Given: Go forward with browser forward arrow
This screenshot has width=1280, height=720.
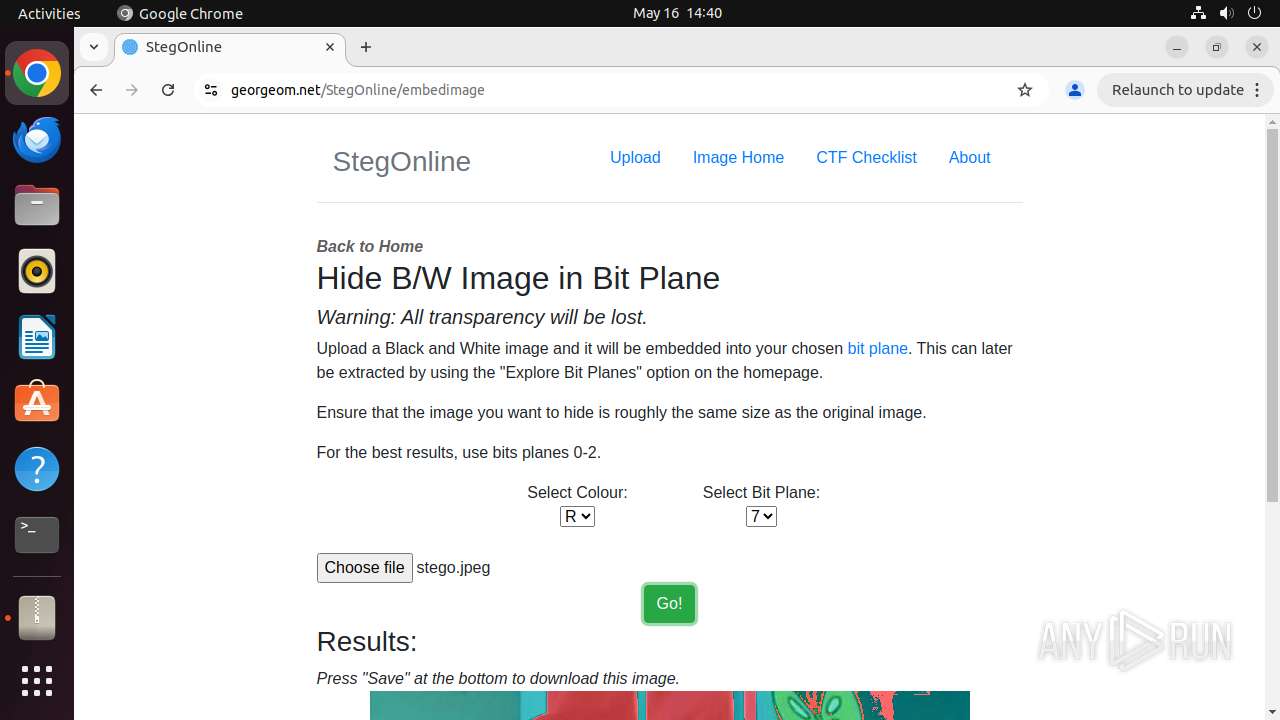Looking at the screenshot, I should 132,90.
